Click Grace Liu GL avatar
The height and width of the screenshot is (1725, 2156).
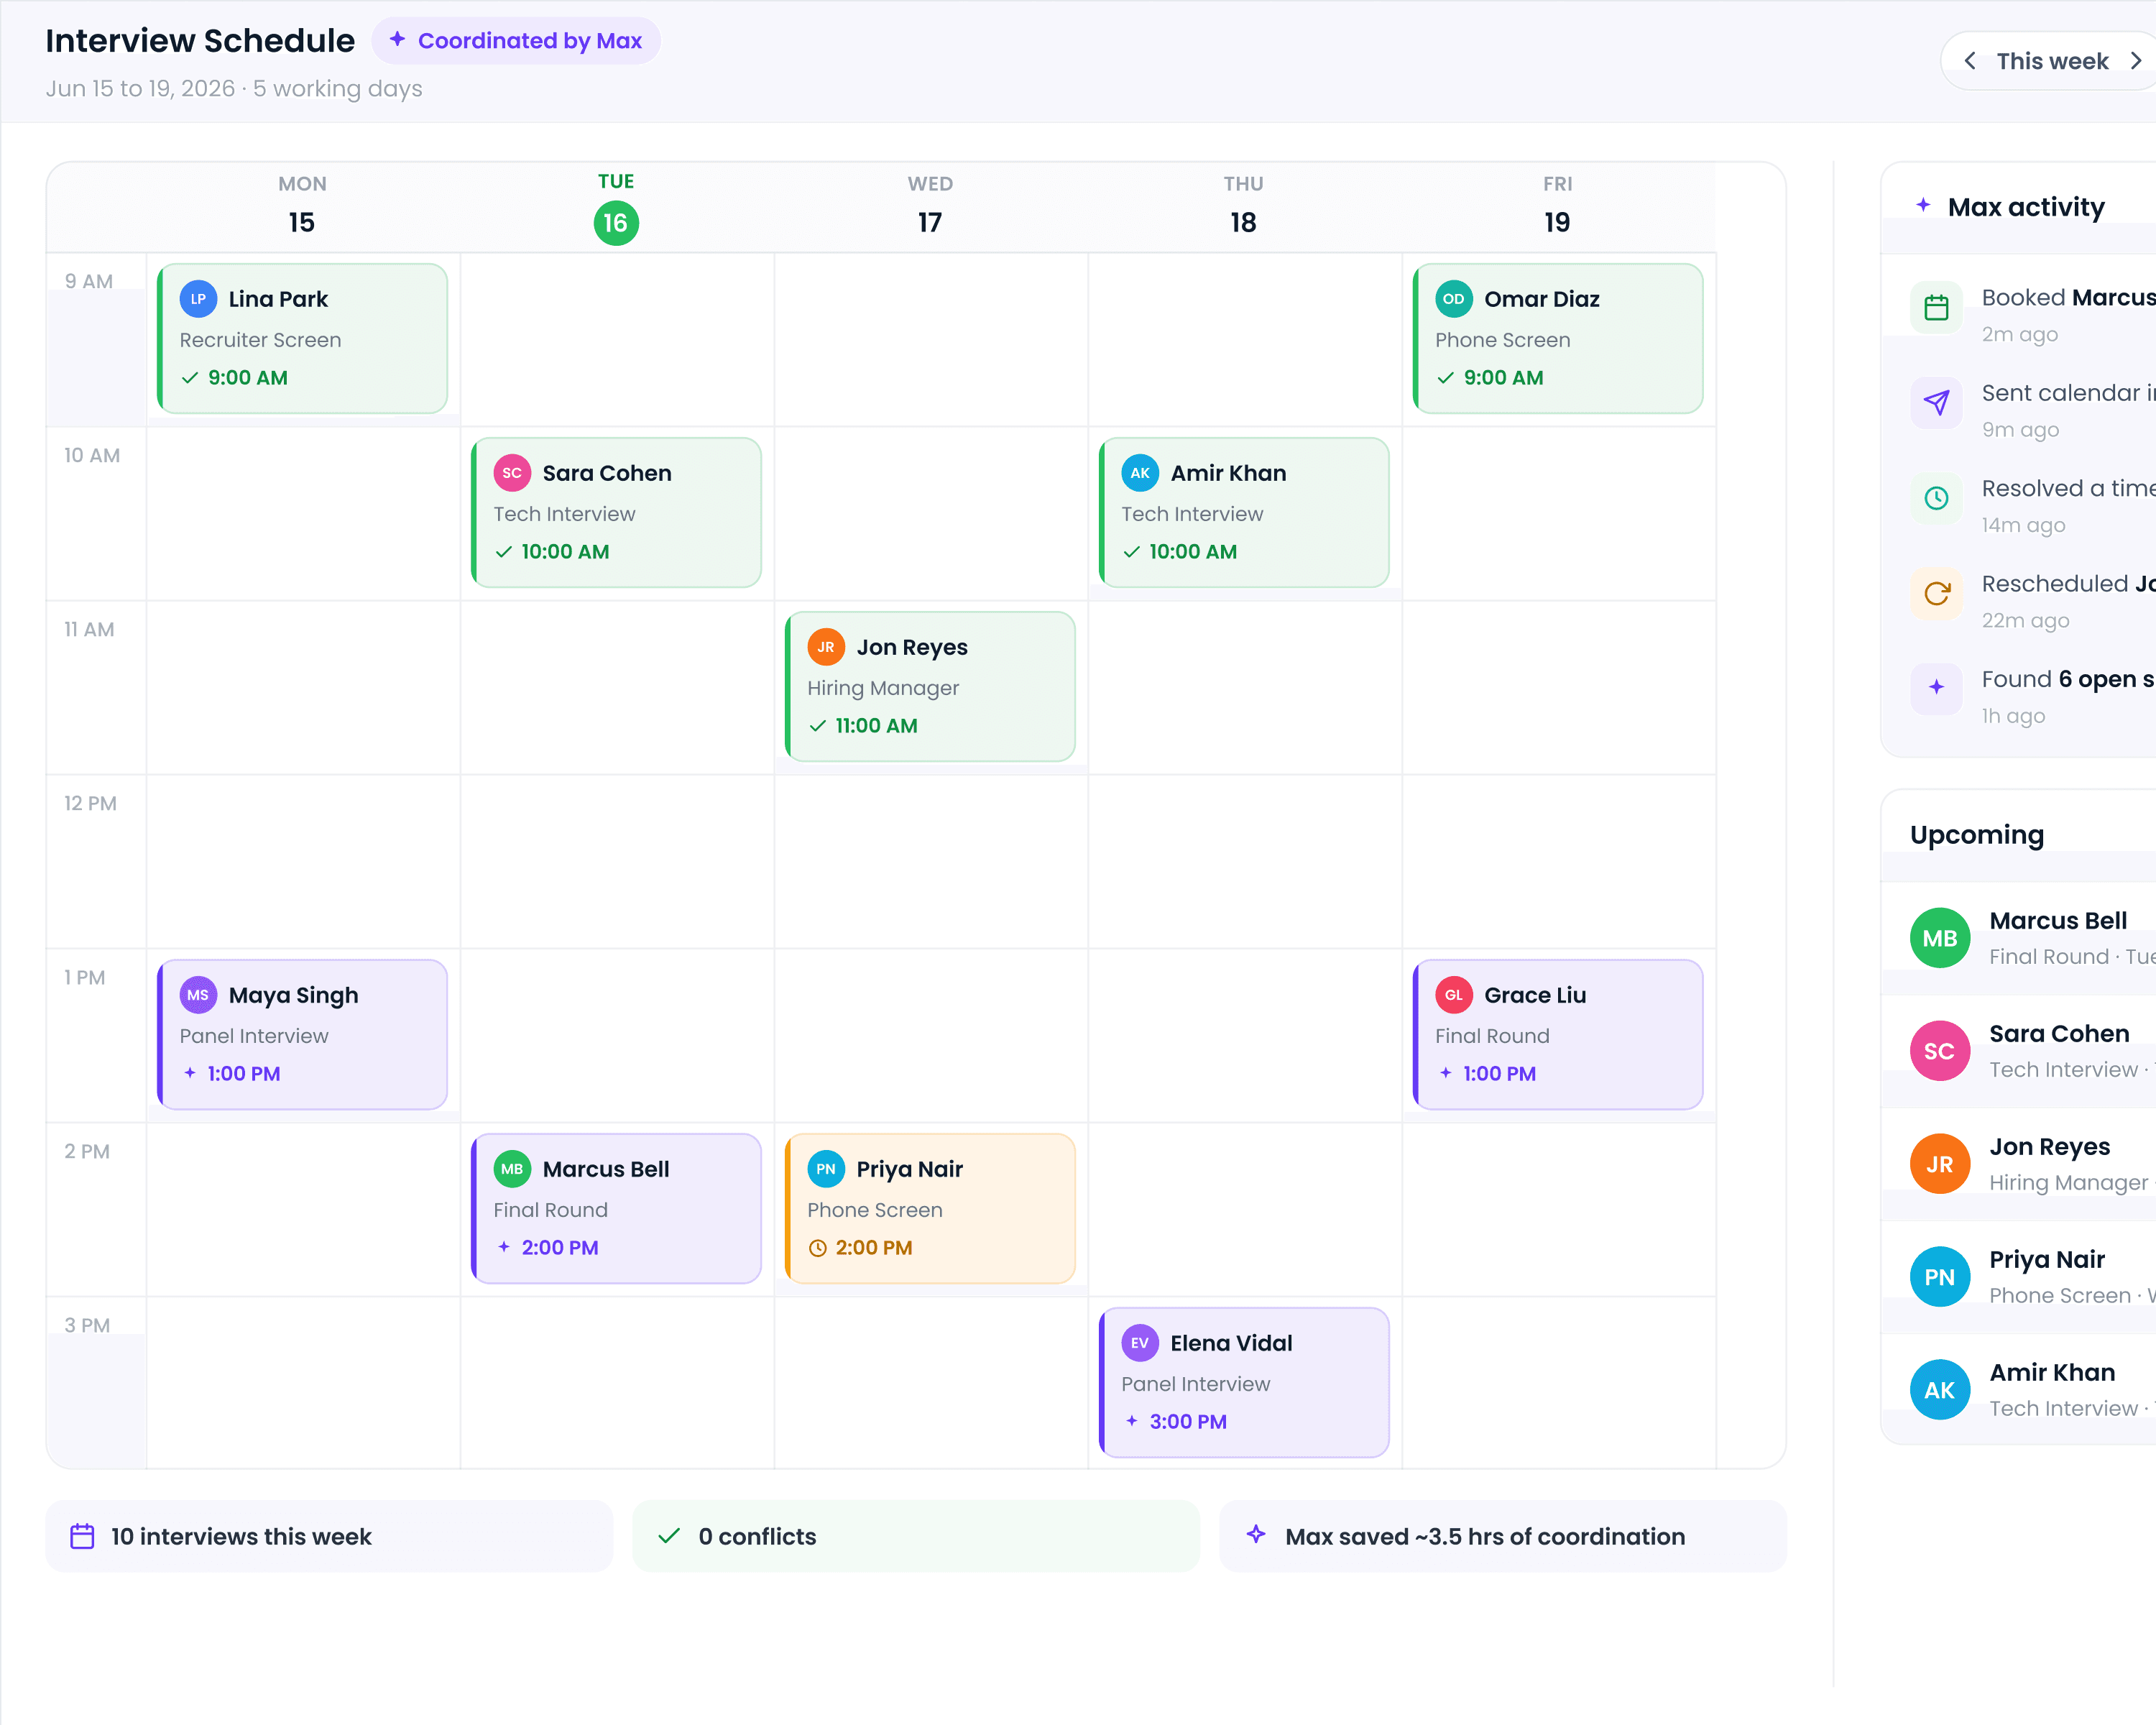click(x=1454, y=995)
